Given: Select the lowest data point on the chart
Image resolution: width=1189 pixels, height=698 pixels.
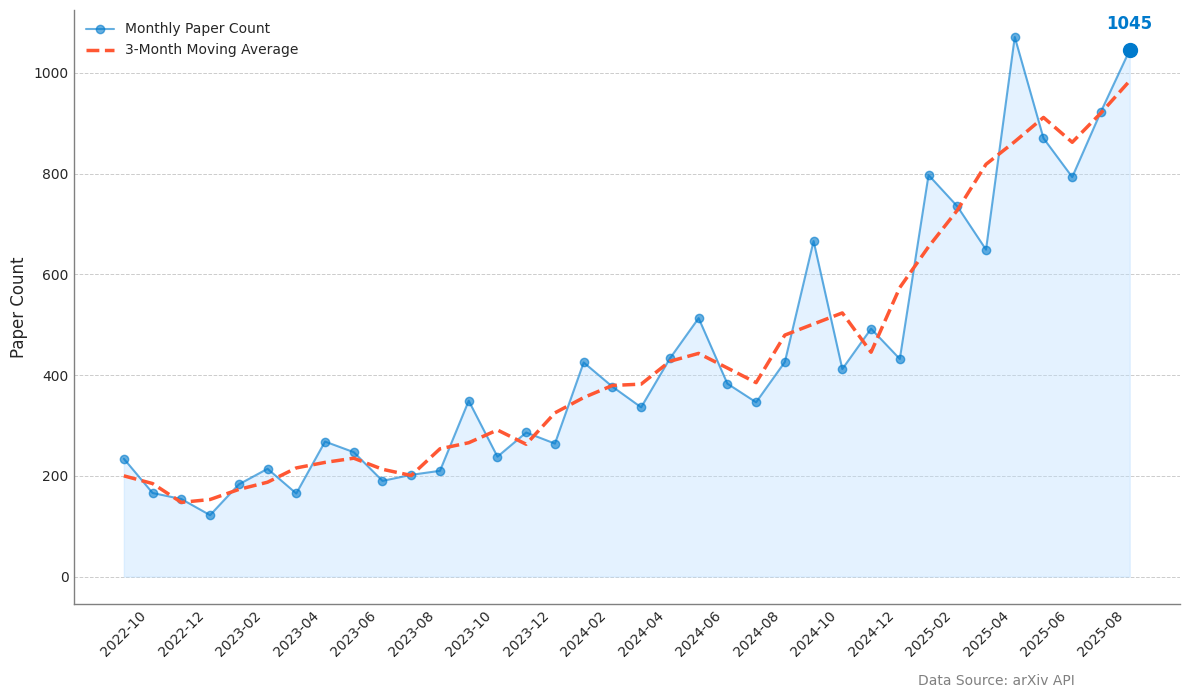Looking at the screenshot, I should (210, 515).
